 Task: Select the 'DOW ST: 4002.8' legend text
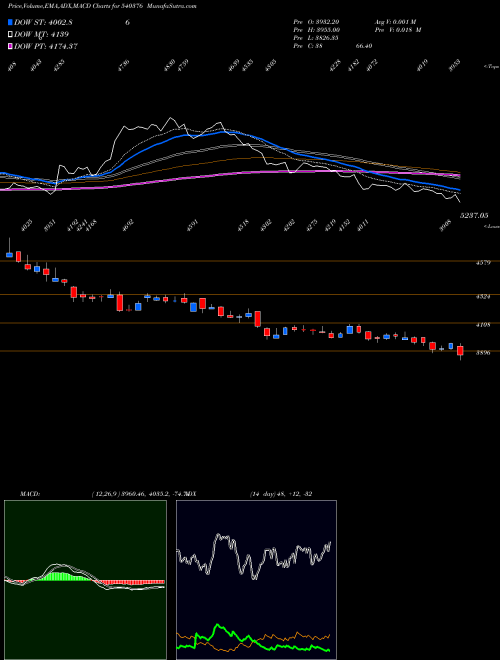[44, 23]
